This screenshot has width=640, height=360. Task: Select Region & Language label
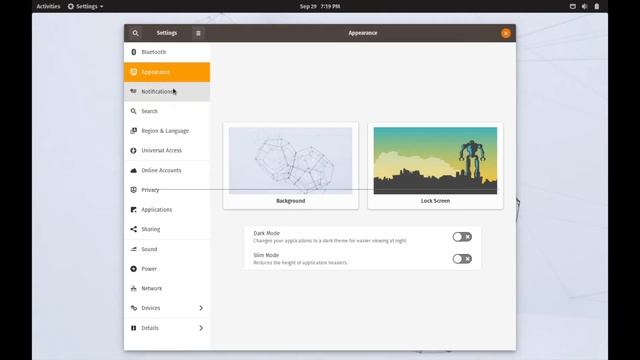165,131
